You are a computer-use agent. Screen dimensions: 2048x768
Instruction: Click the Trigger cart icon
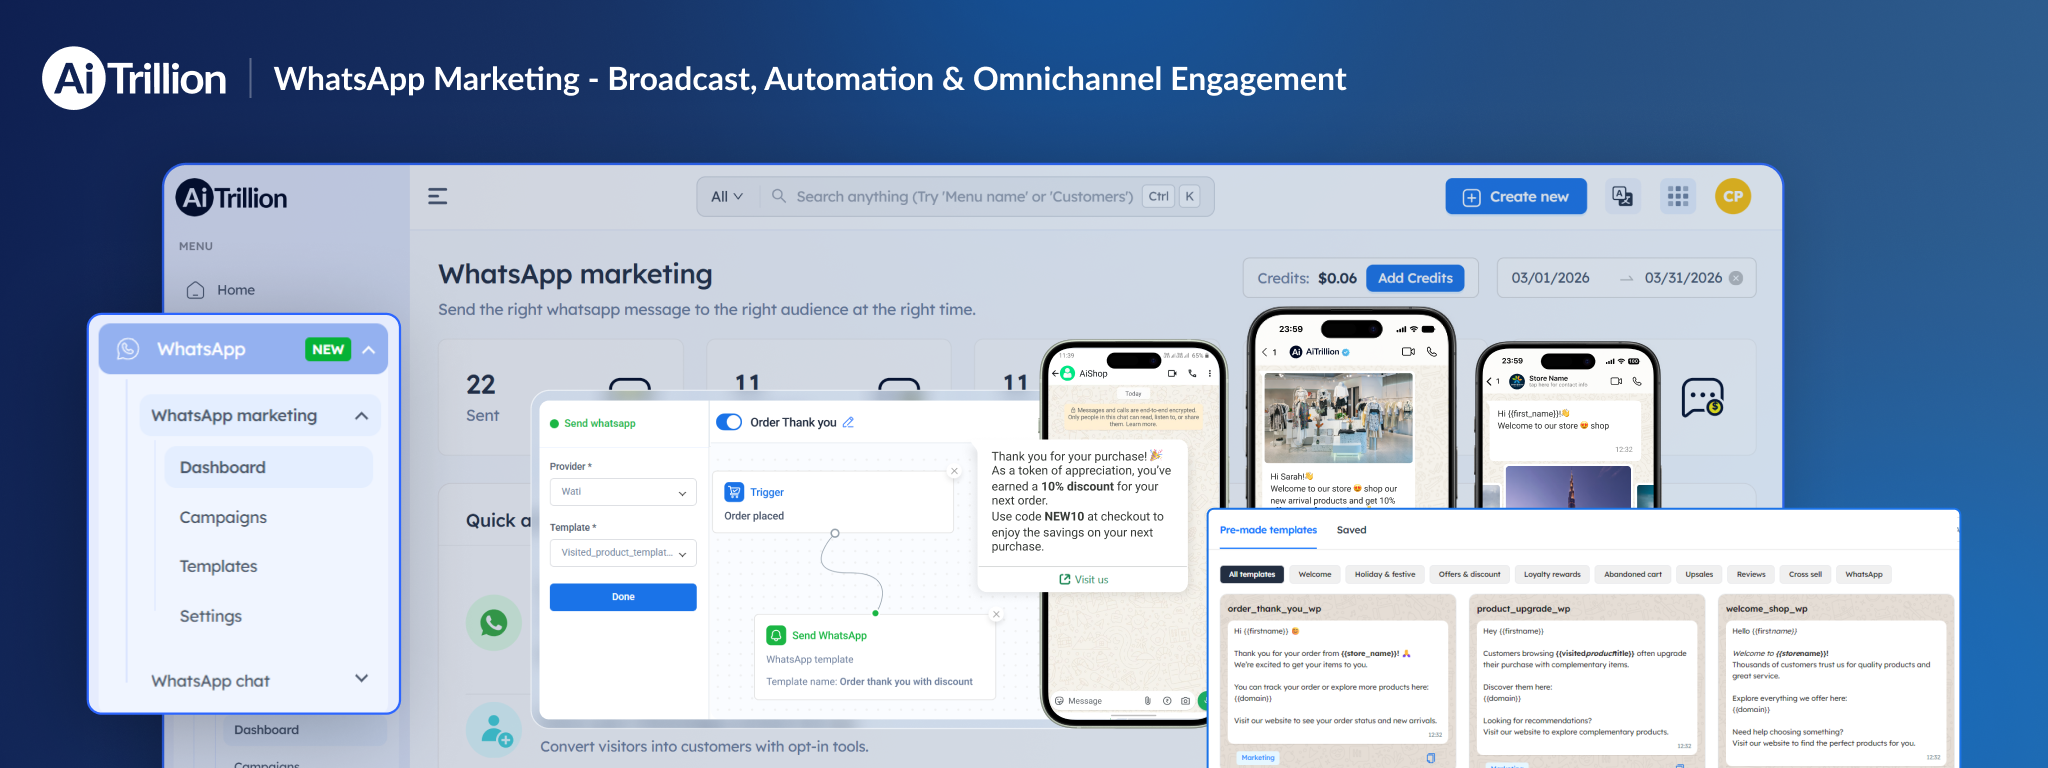tap(734, 492)
